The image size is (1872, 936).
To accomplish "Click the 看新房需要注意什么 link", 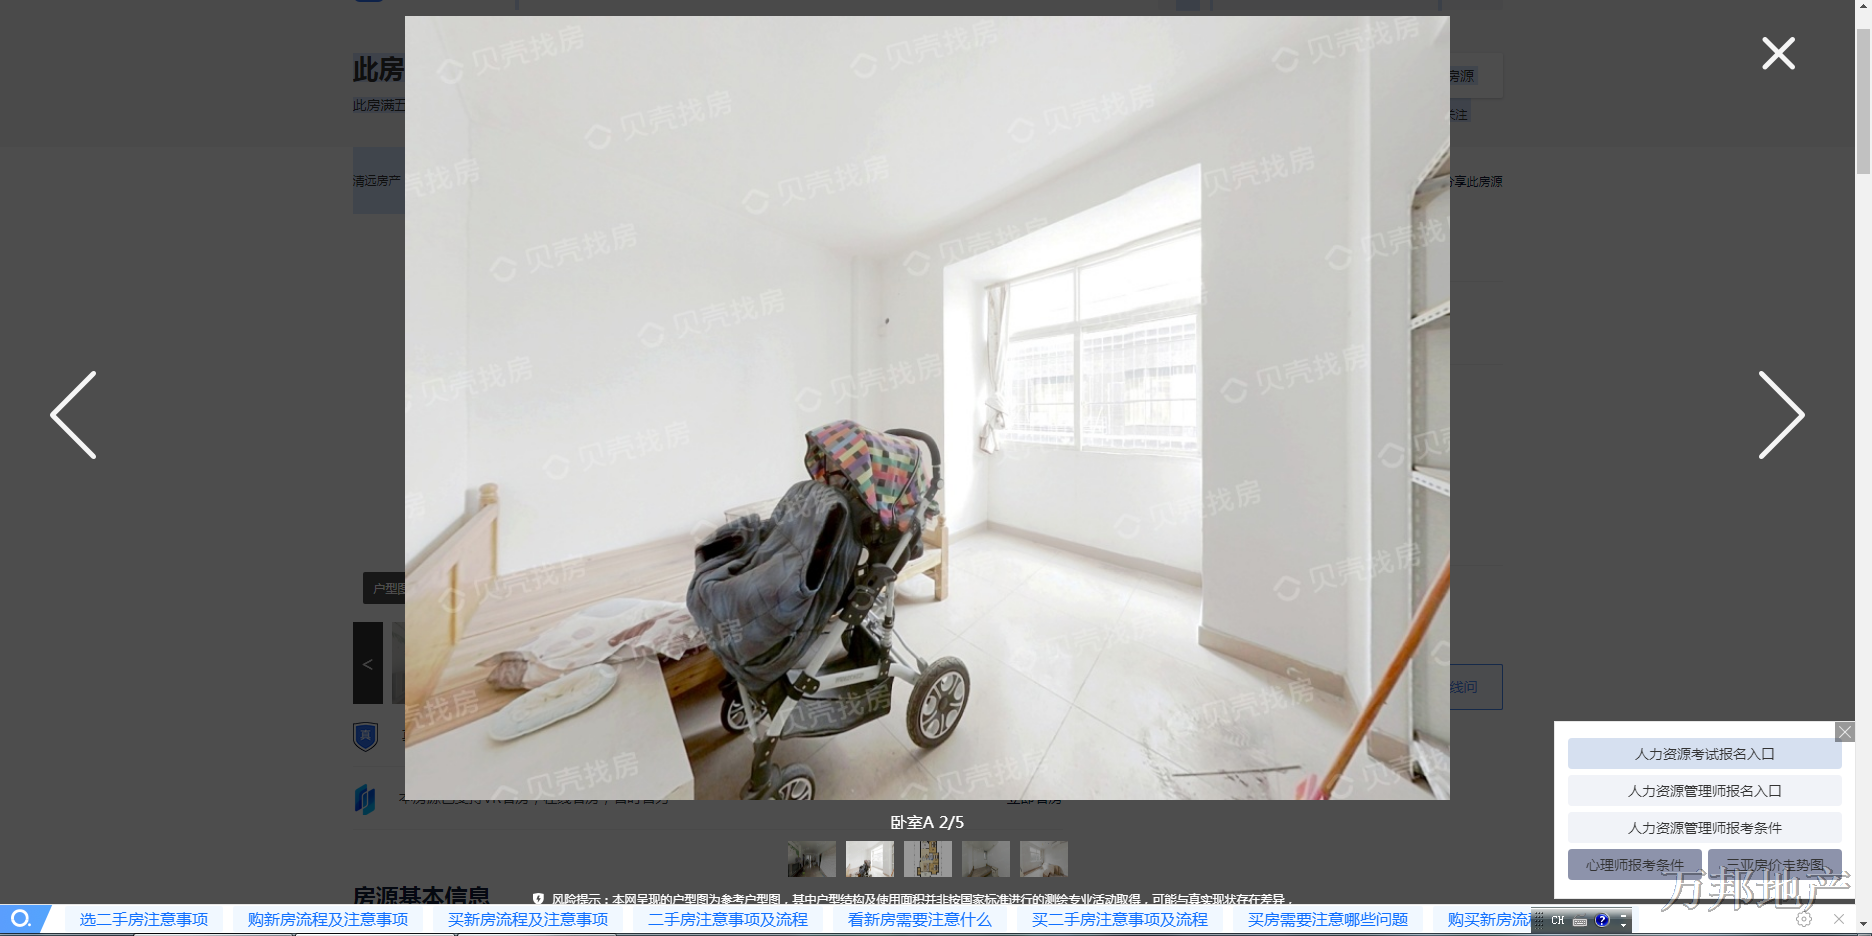I will pyautogui.click(x=919, y=919).
